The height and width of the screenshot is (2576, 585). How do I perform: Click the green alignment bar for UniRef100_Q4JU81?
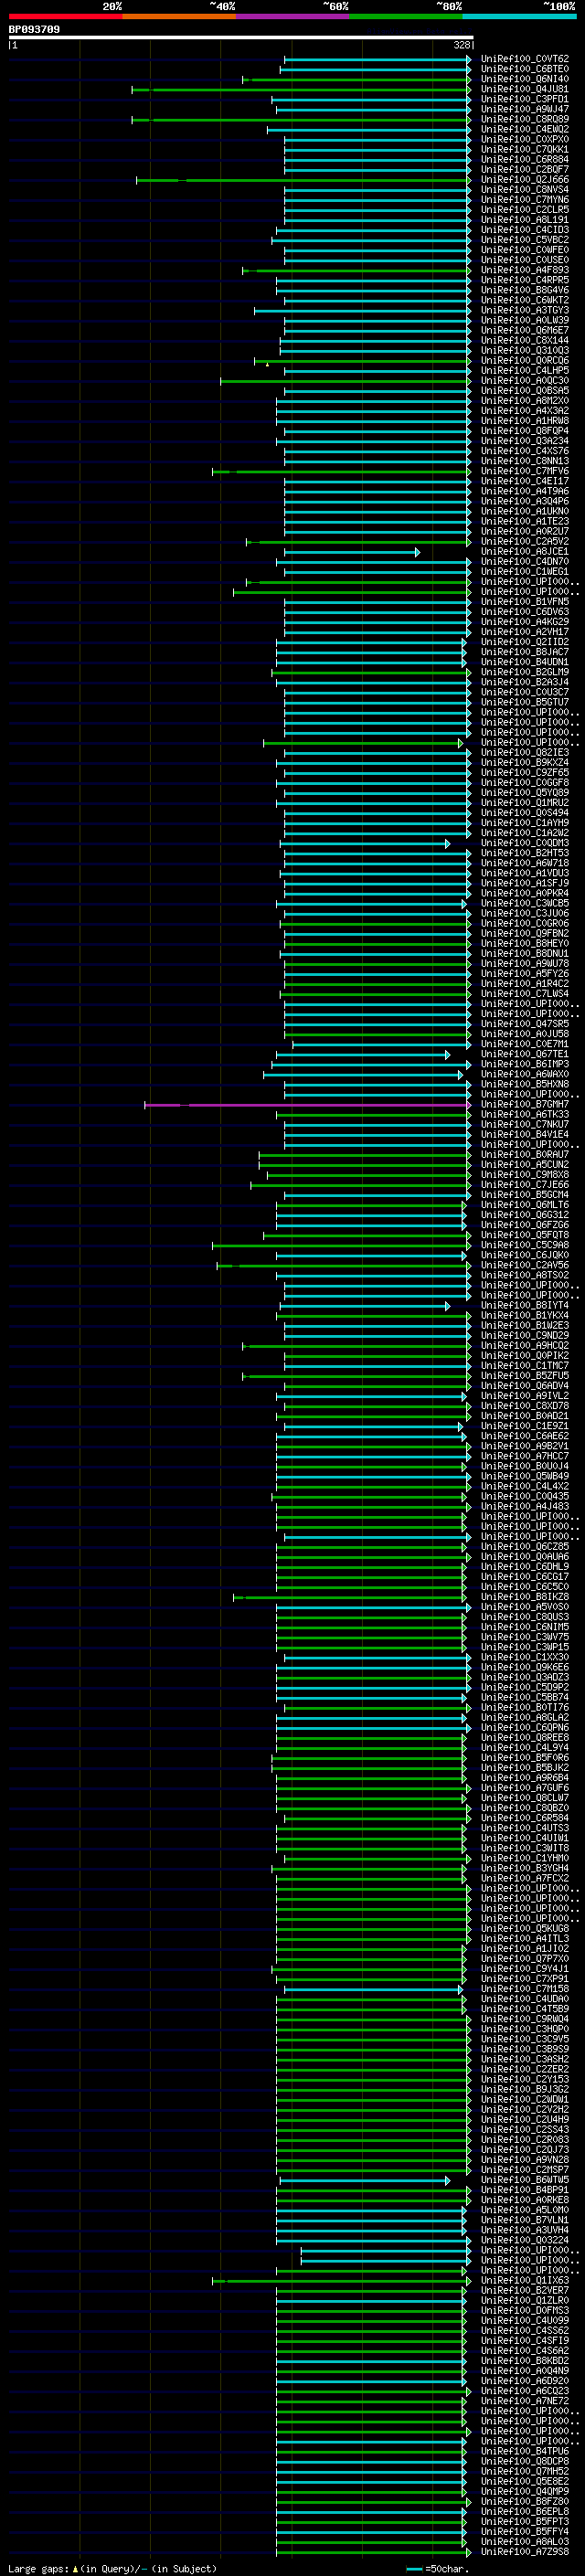click(x=300, y=90)
